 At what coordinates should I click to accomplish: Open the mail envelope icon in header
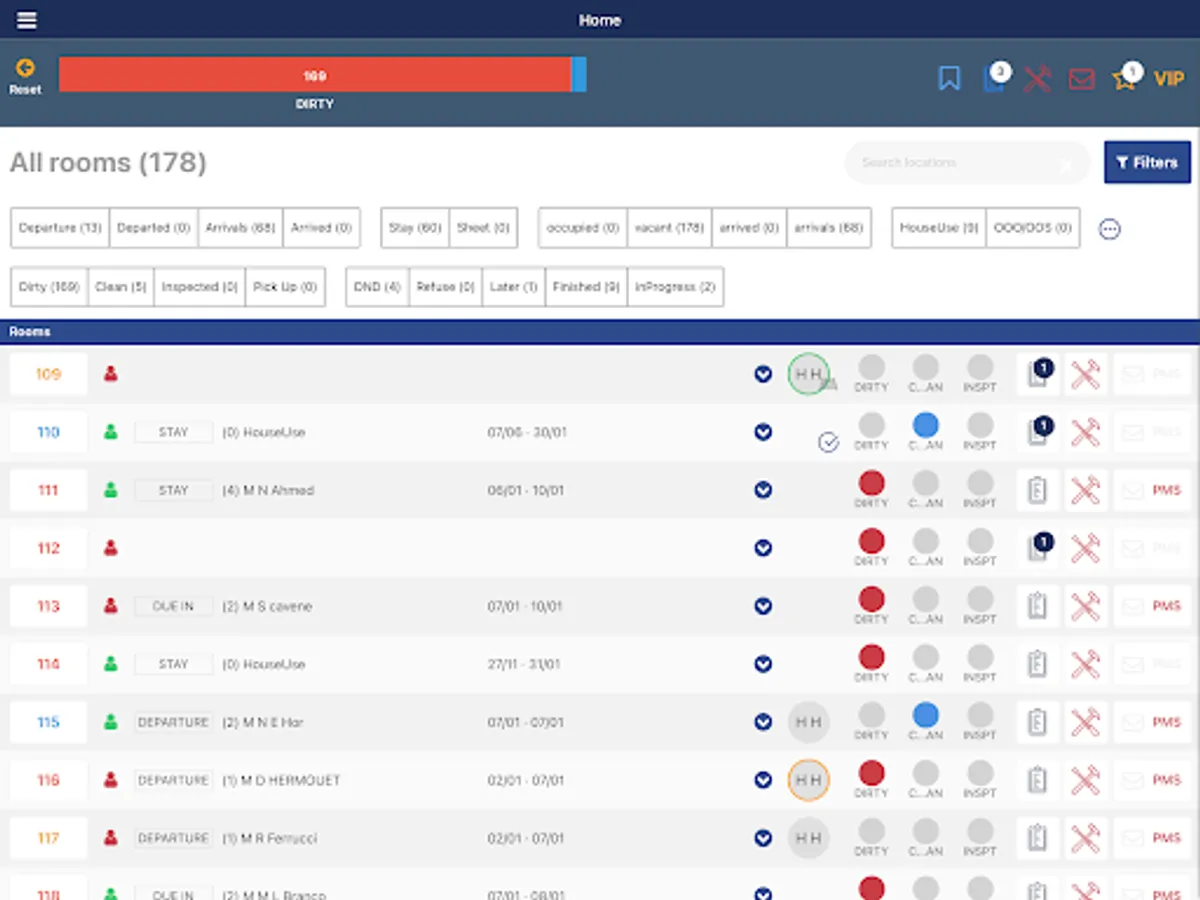(1081, 79)
